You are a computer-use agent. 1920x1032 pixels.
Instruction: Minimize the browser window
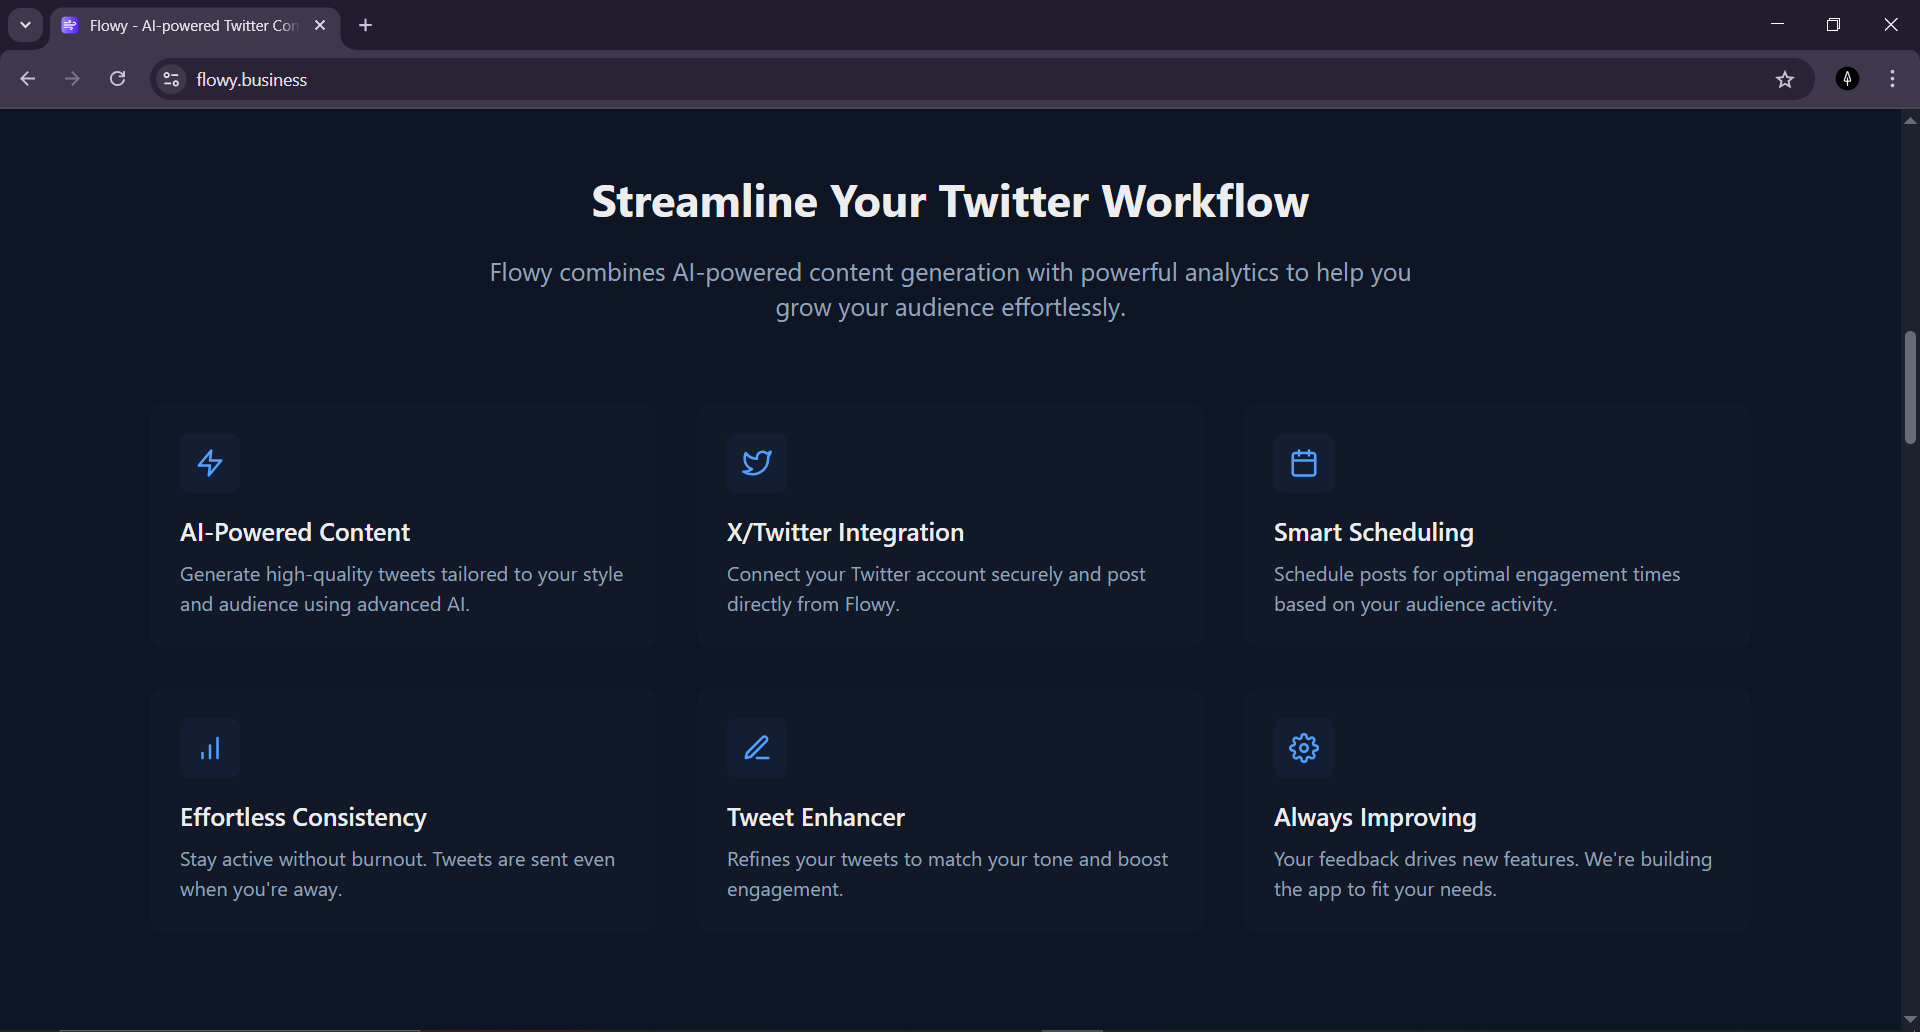tap(1777, 25)
